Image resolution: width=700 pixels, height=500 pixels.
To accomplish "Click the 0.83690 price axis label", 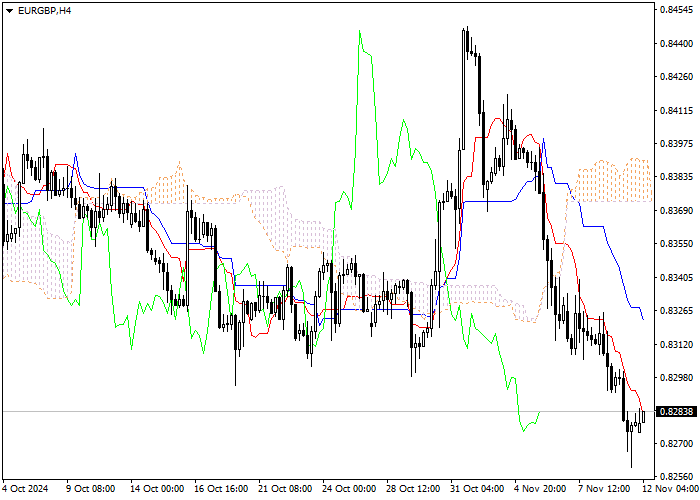I will 676,210.
